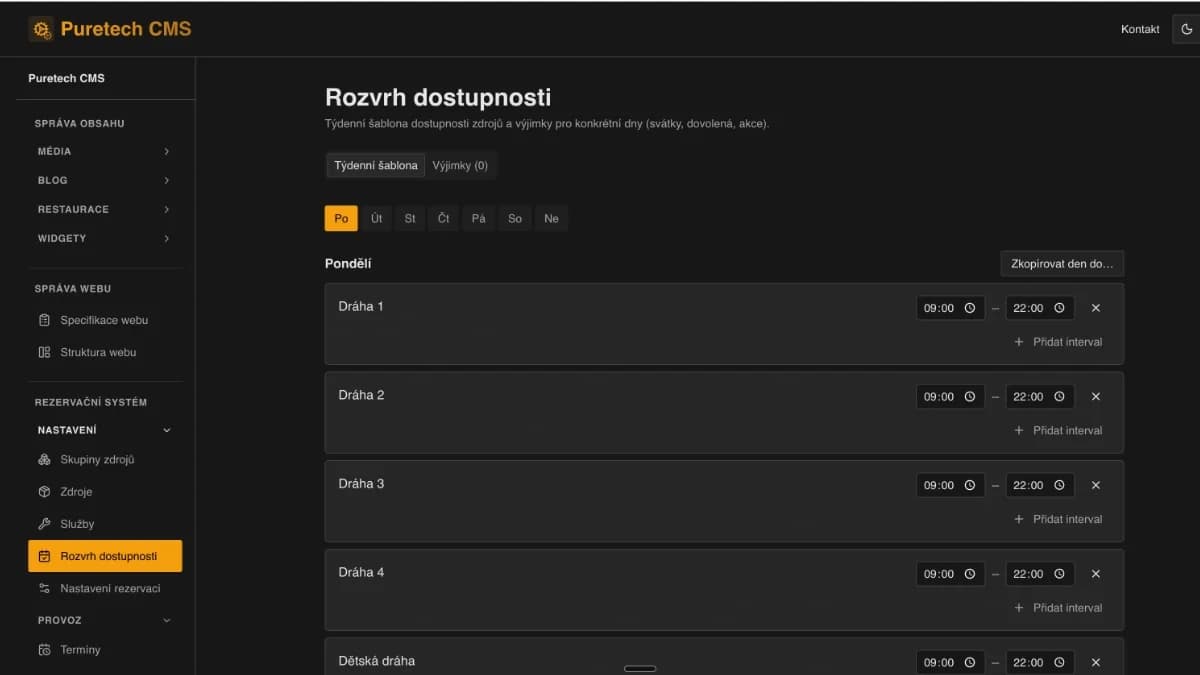Expand the RESTAURACE sidebar section
Screen dimensions: 1200x675
(x=104, y=209)
